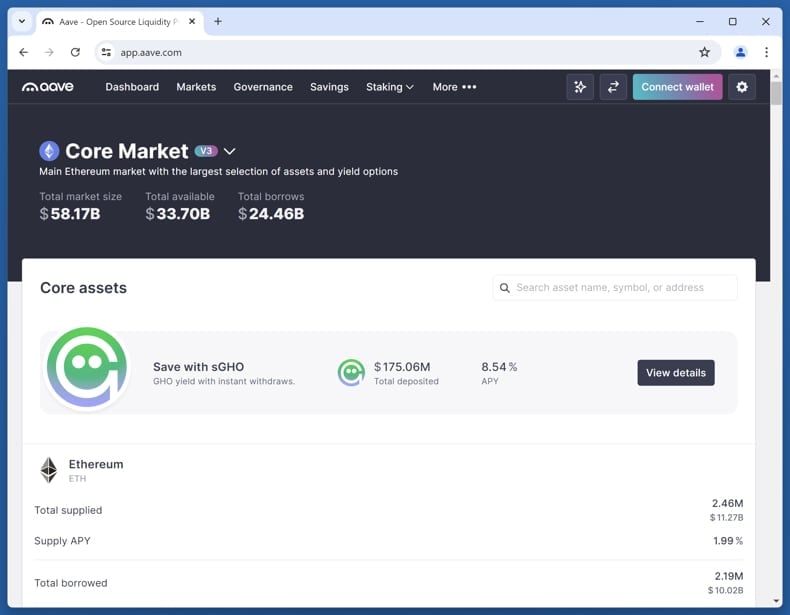Screen dimensions: 790x615
Task: Click the Aave logo
Action: 48,87
